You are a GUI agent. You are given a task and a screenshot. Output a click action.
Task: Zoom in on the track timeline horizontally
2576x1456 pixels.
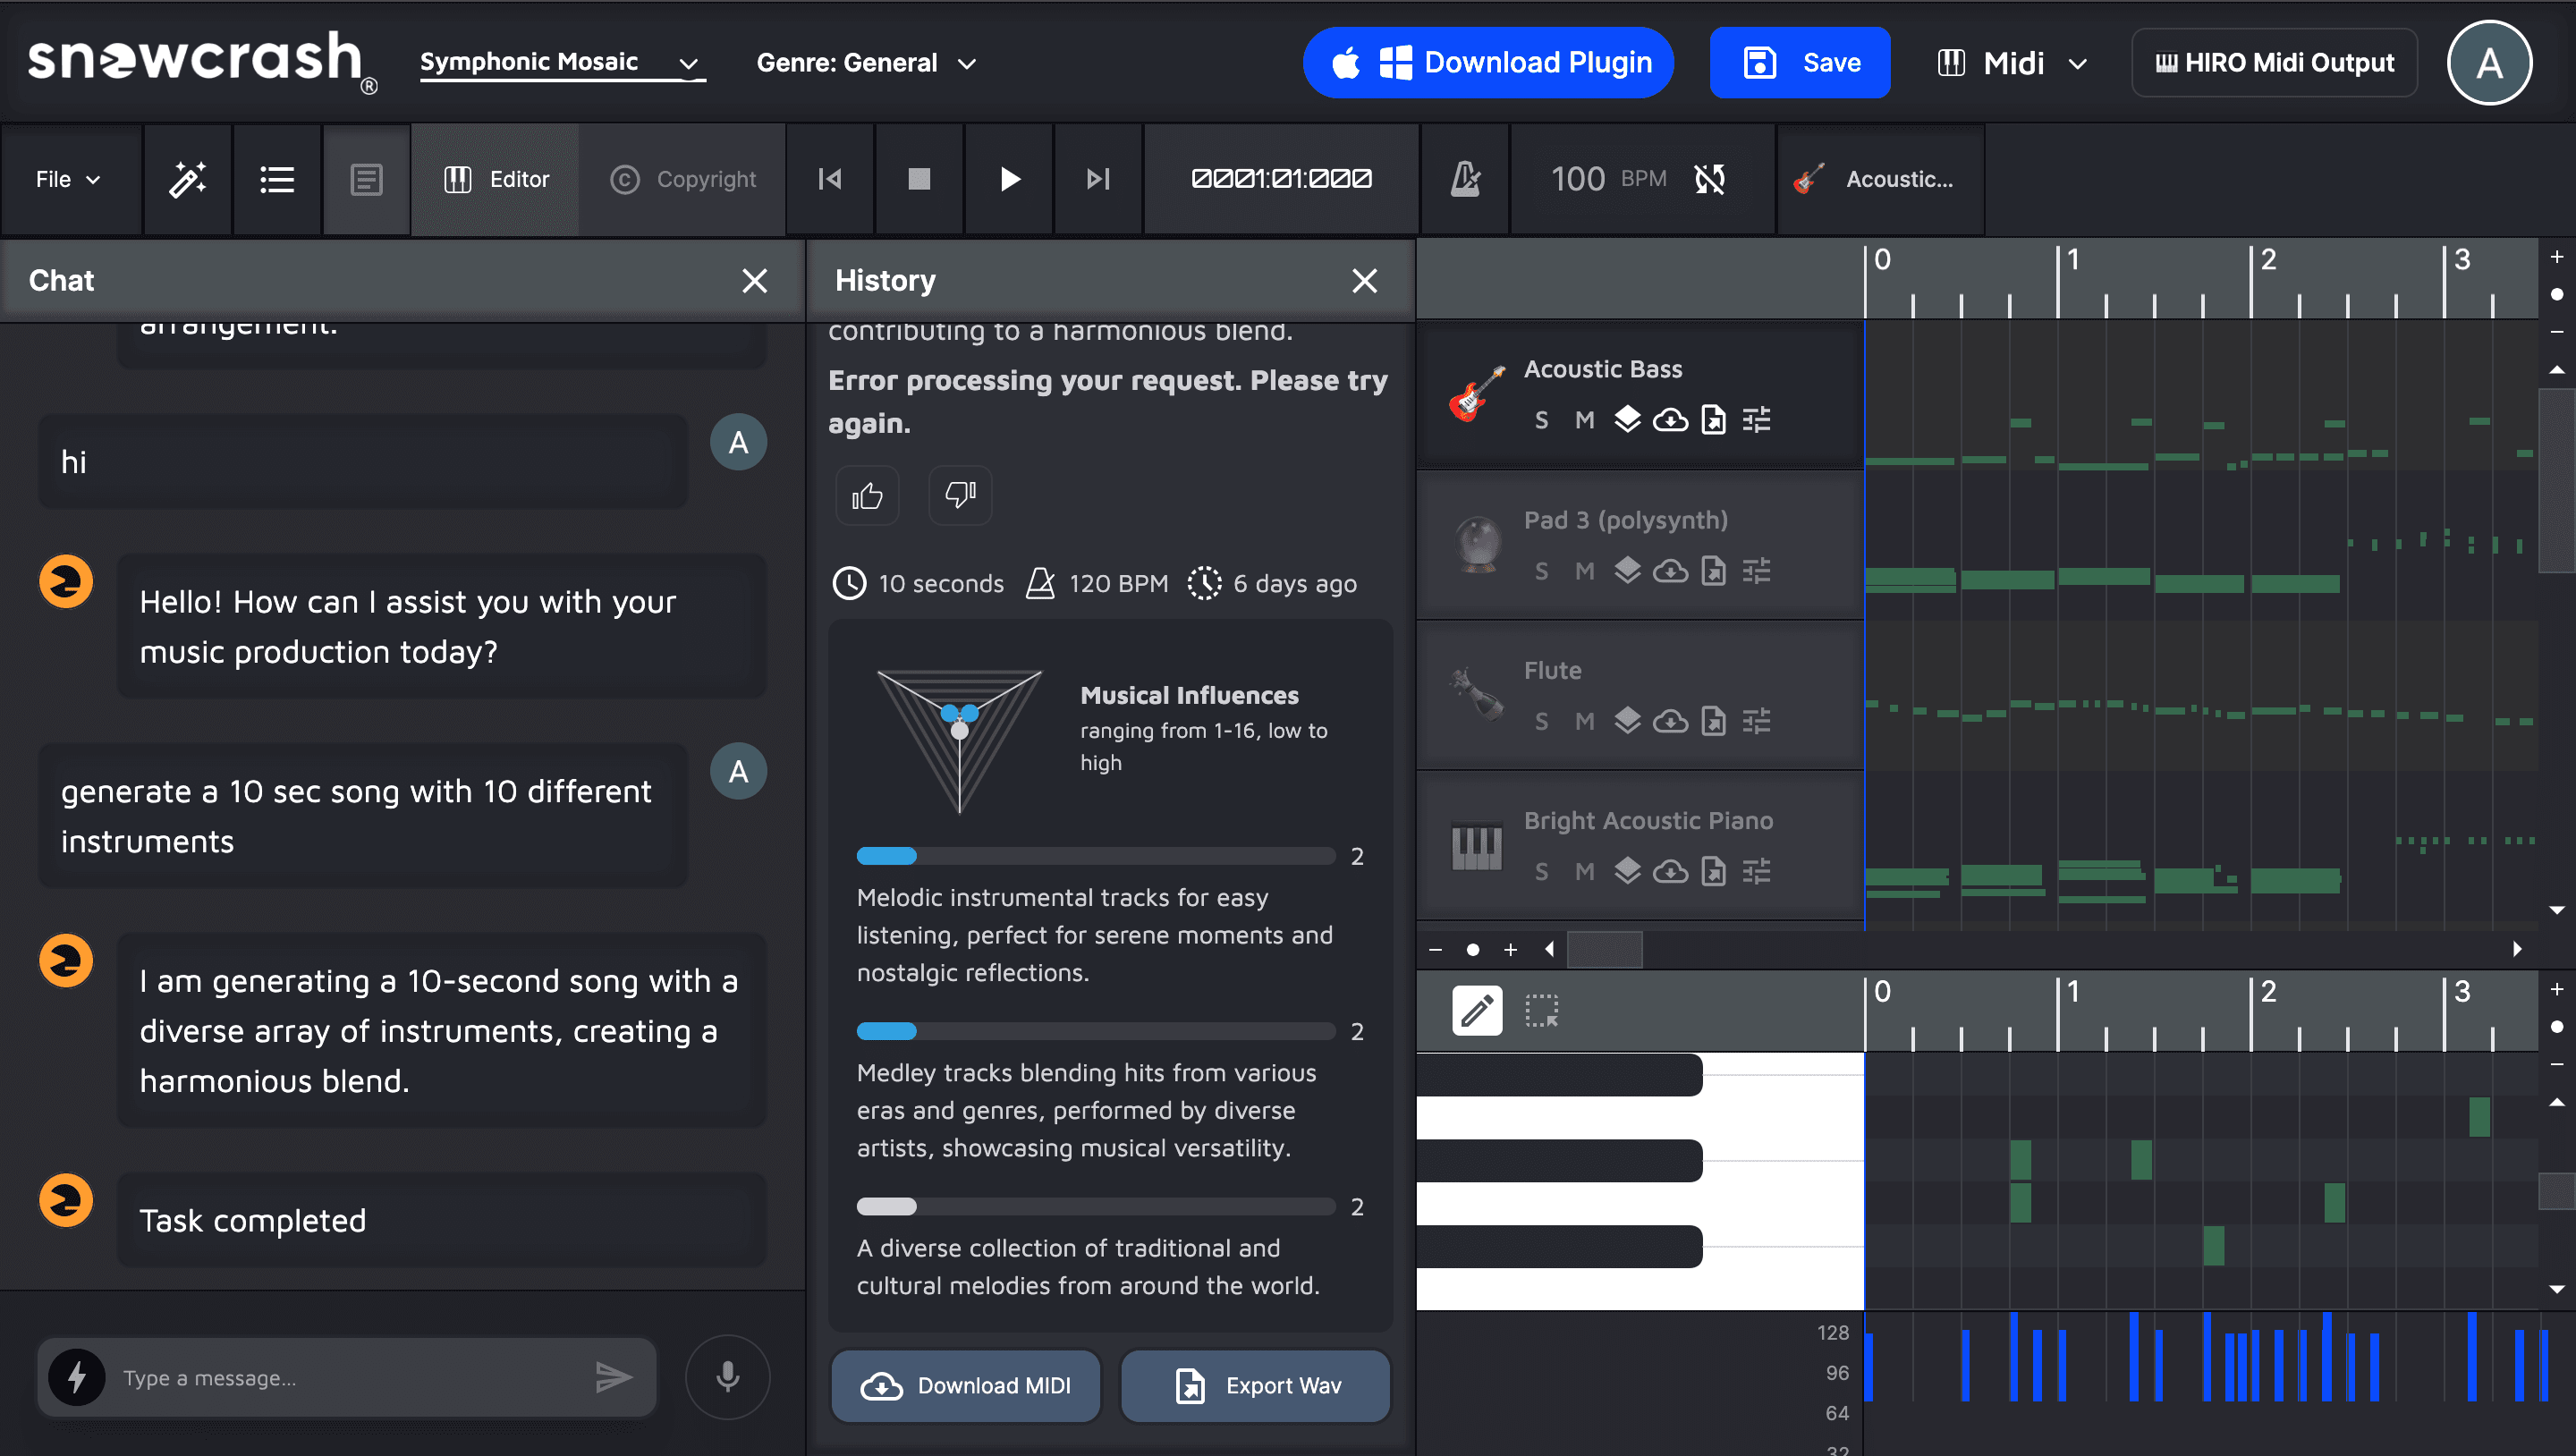point(1510,949)
